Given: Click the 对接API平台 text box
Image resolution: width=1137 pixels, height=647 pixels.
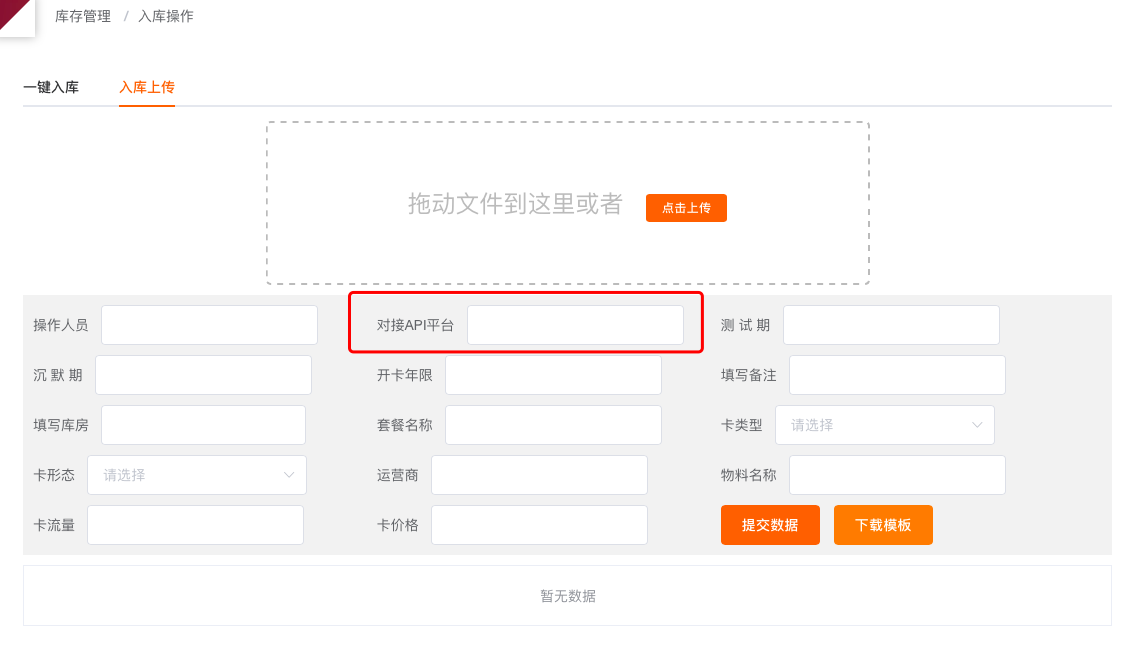Looking at the screenshot, I should [575, 325].
